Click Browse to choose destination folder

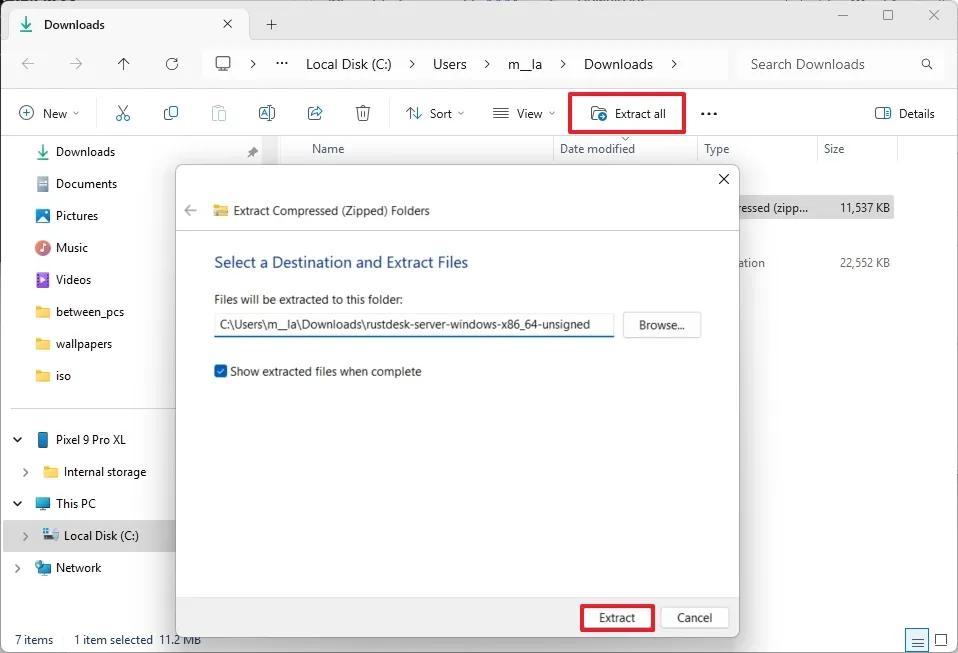[661, 324]
